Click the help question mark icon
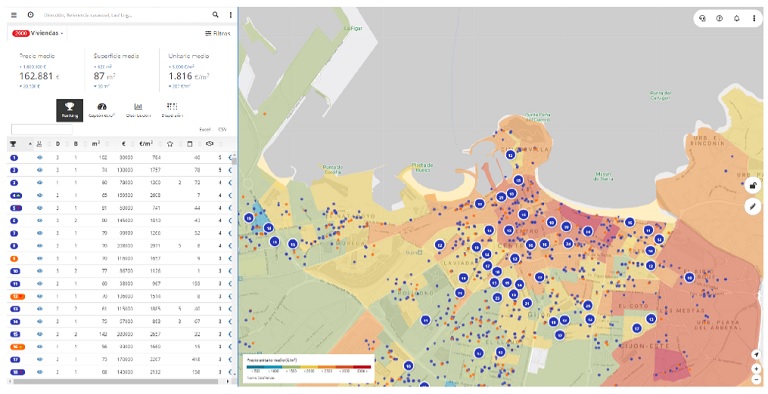Image resolution: width=768 pixels, height=394 pixels. click(x=720, y=19)
